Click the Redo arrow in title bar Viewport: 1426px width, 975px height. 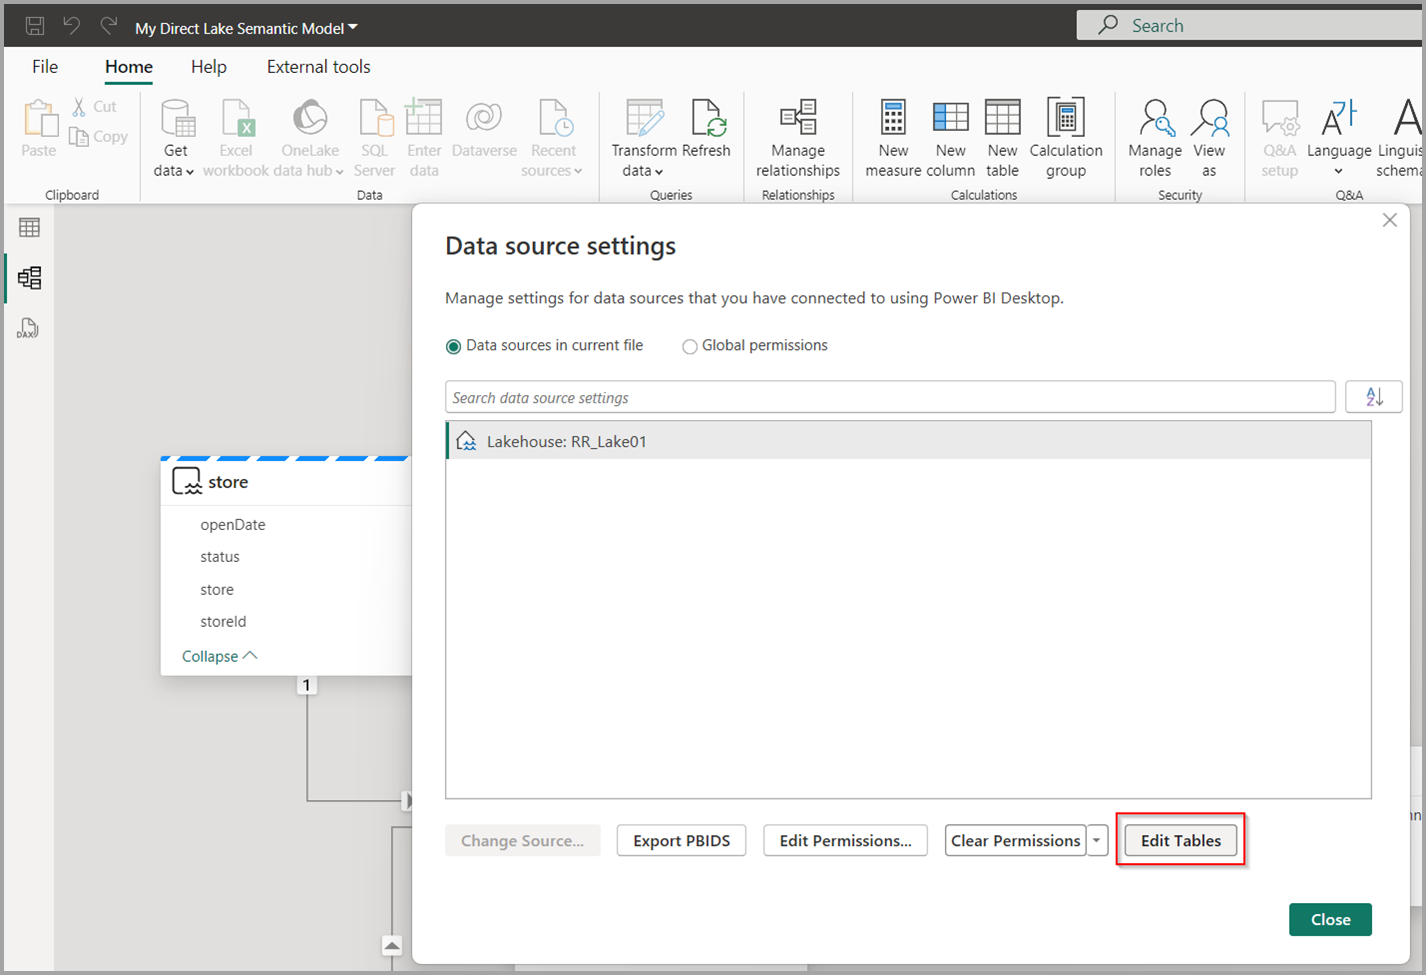[x=109, y=26]
